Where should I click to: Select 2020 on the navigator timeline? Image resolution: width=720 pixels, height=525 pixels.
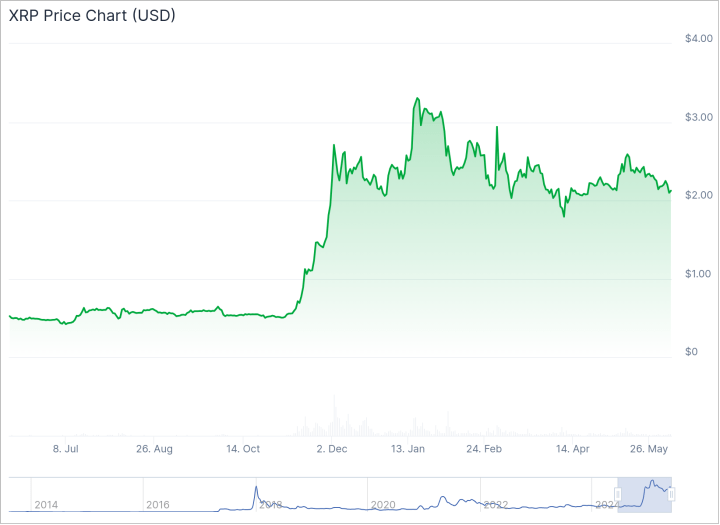[x=382, y=505]
